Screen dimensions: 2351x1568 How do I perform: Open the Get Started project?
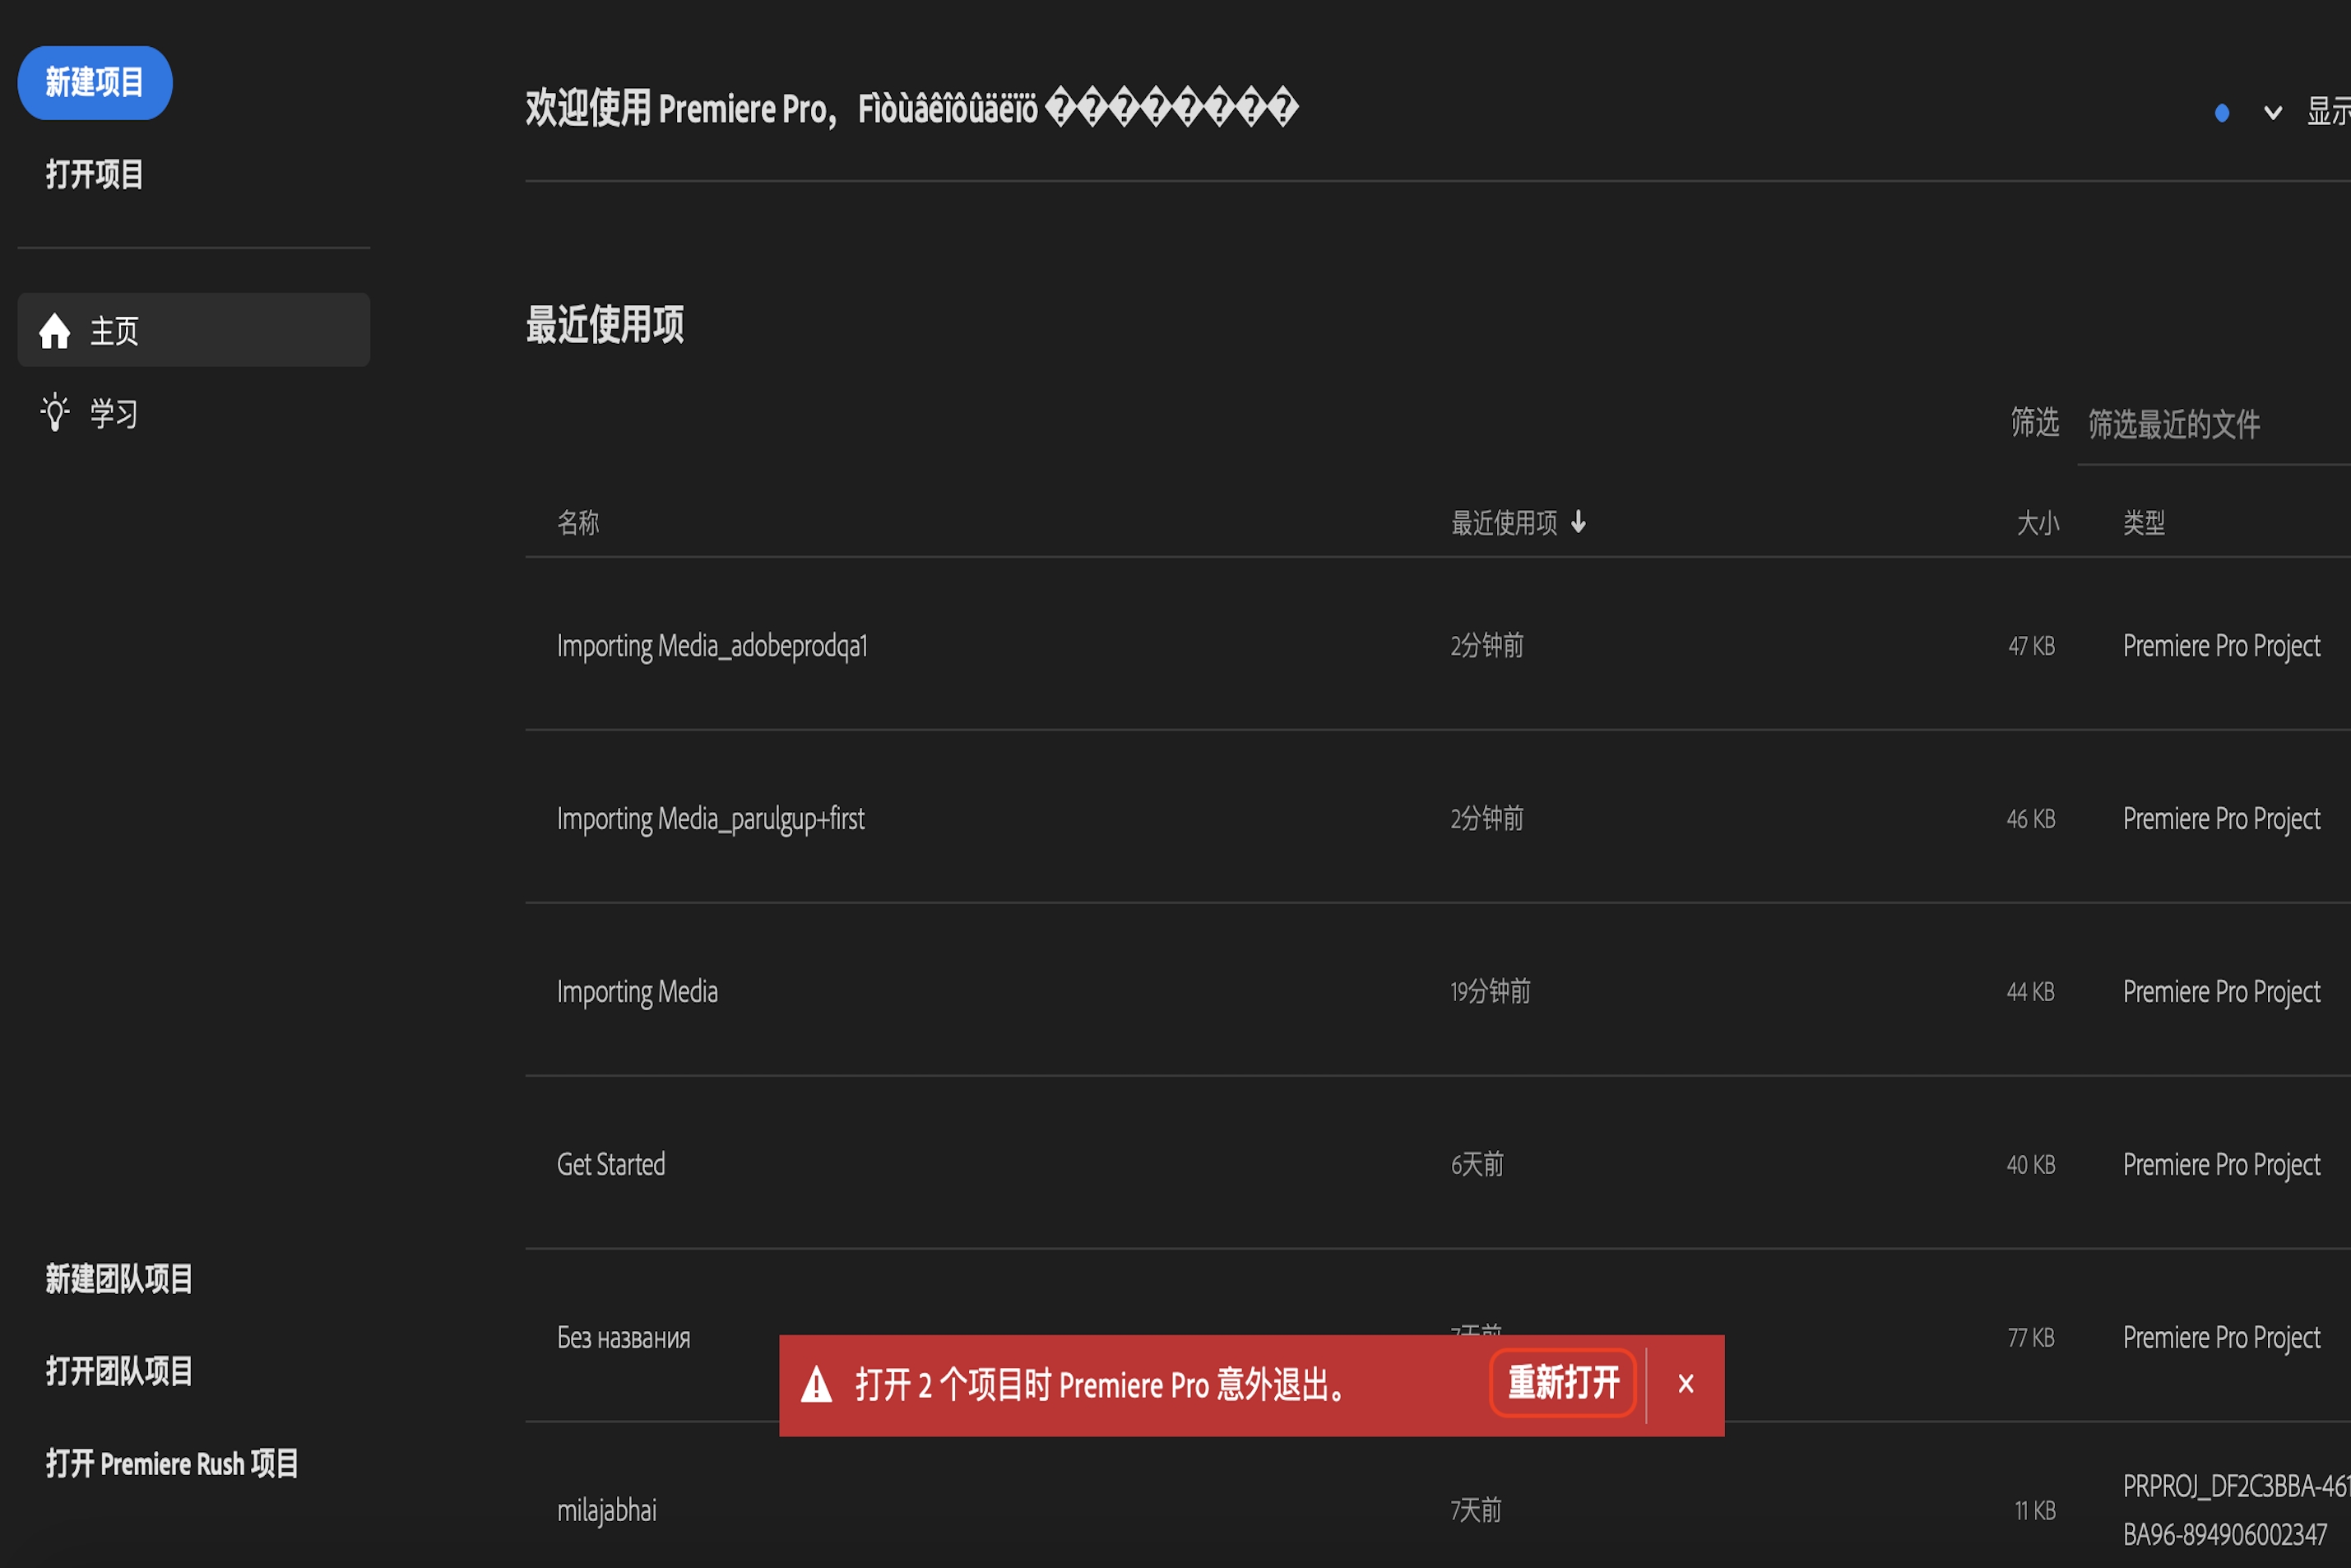click(x=610, y=1163)
